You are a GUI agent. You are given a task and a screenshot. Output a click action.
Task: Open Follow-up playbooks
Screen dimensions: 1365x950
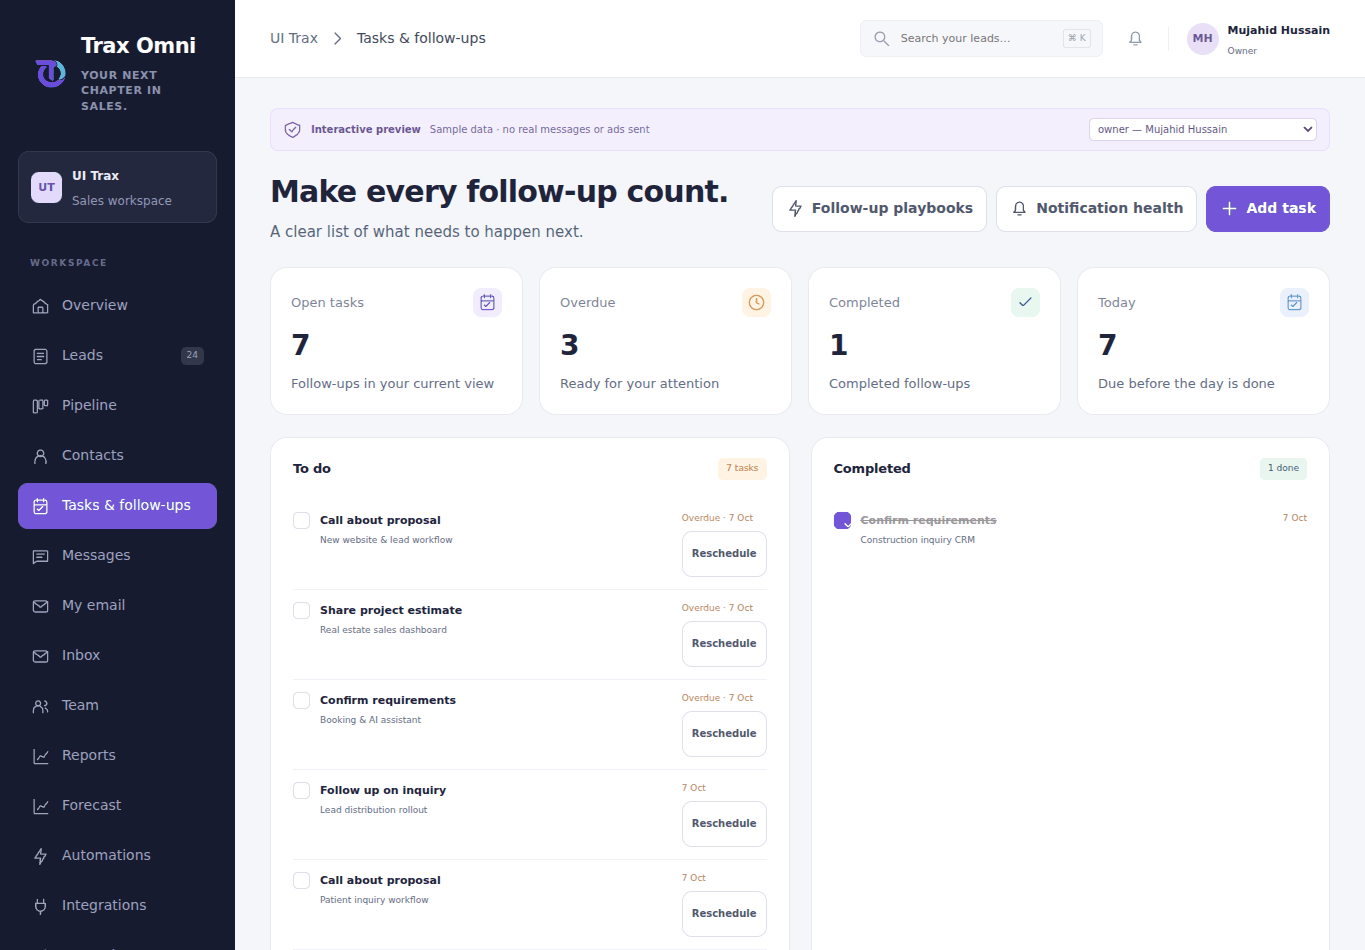pyautogui.click(x=879, y=209)
